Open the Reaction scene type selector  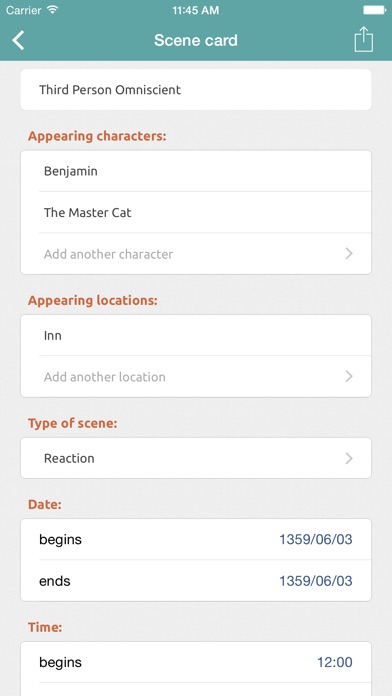(x=196, y=458)
